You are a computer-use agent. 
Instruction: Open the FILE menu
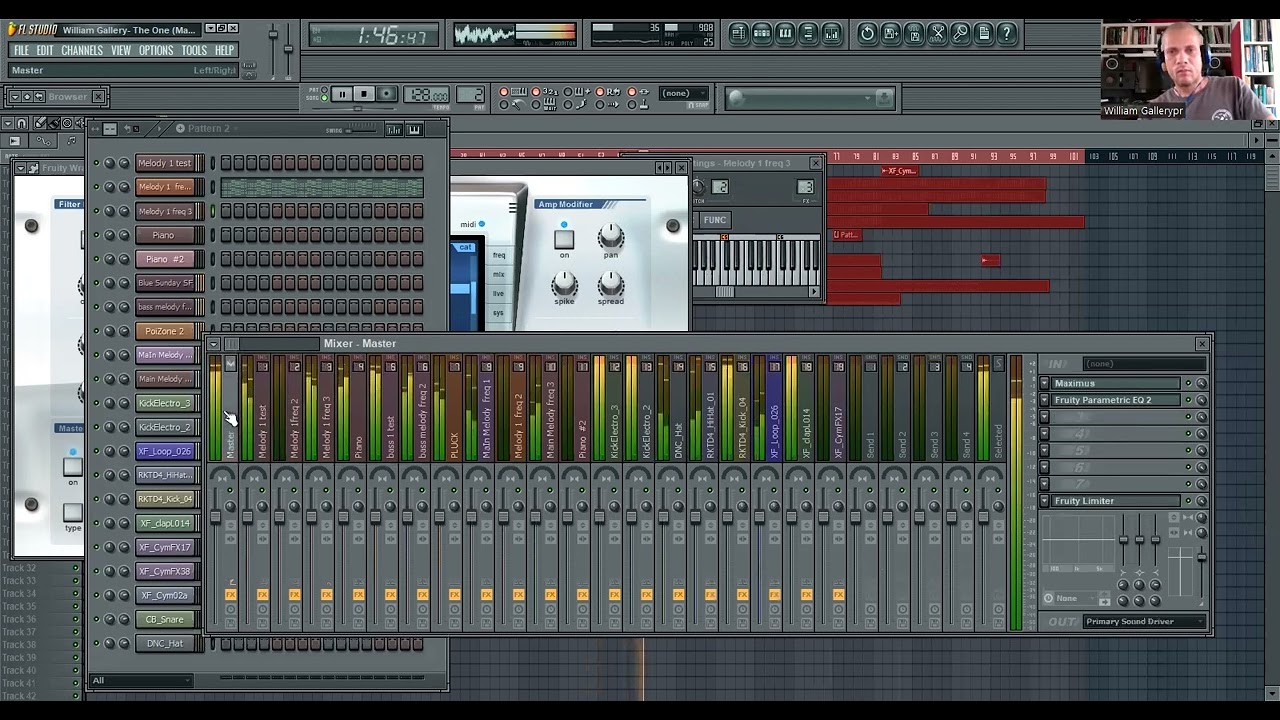21,50
